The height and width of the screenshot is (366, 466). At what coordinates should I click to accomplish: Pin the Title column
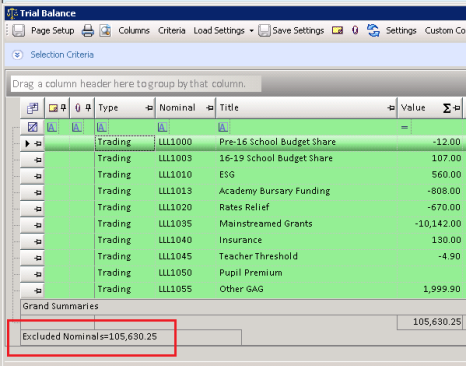tap(391, 108)
